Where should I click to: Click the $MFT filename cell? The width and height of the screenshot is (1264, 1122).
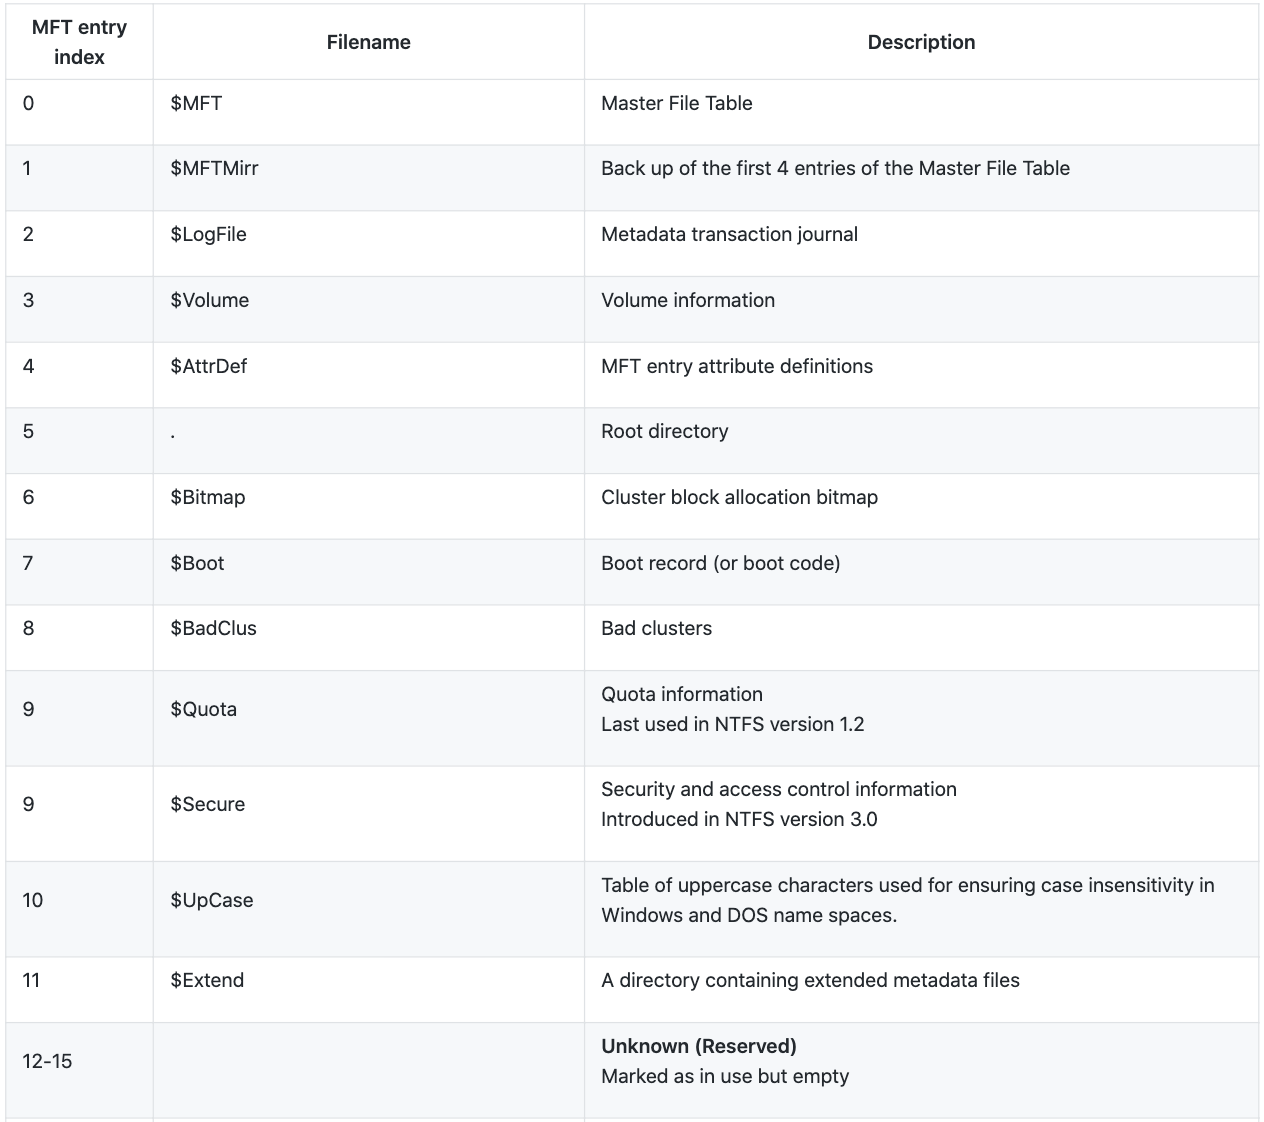196,103
